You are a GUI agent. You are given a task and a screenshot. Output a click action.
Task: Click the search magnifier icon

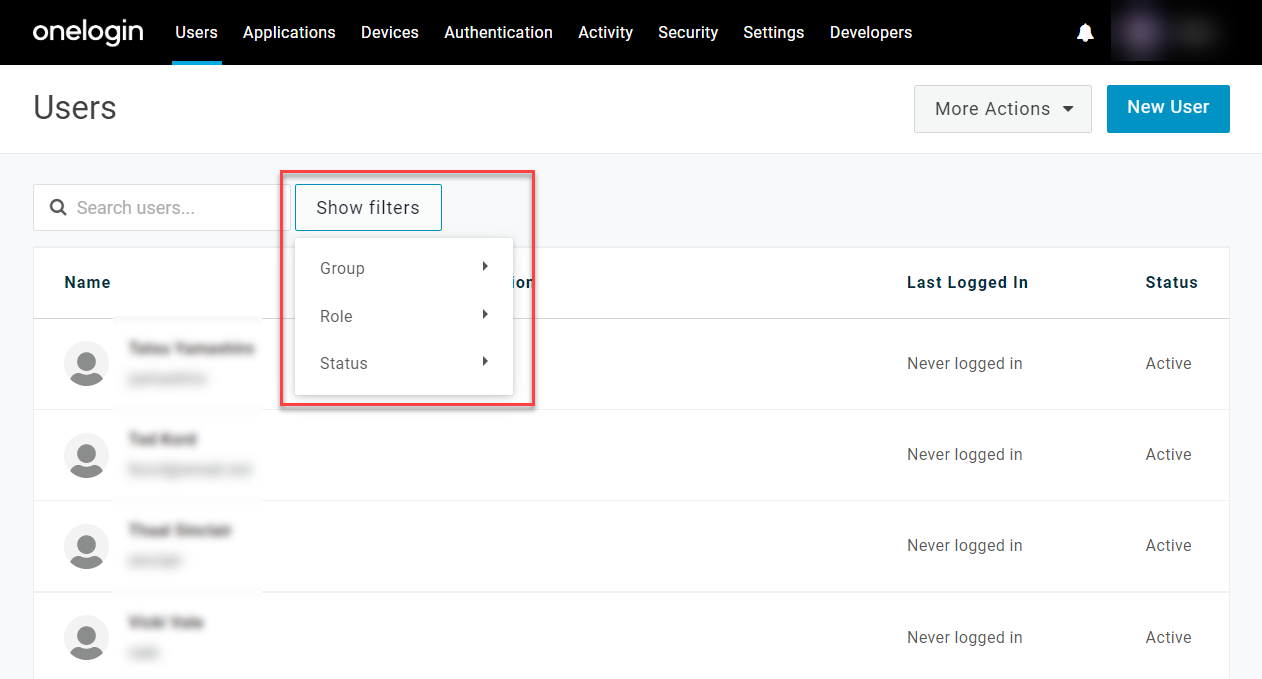(58, 207)
